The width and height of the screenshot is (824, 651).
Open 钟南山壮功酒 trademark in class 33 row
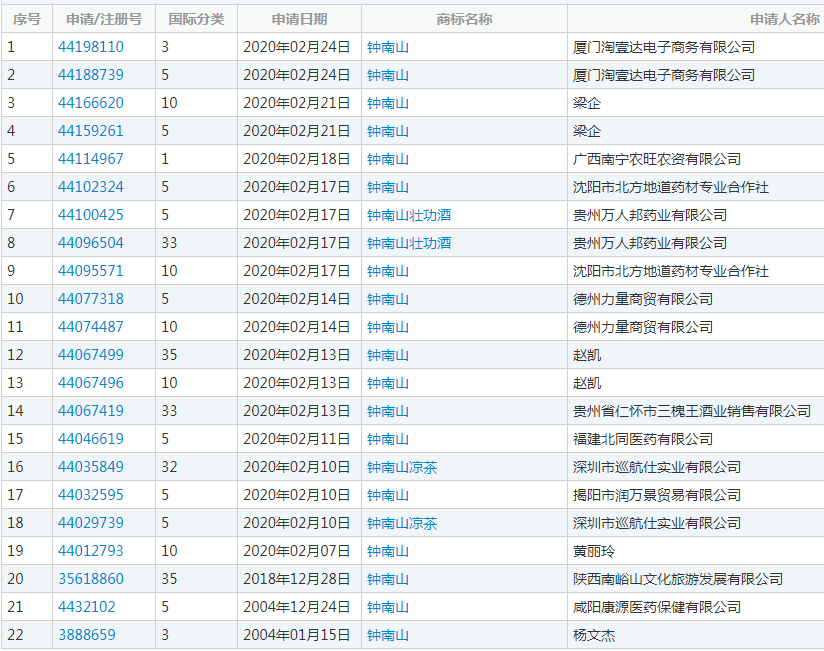pyautogui.click(x=408, y=243)
